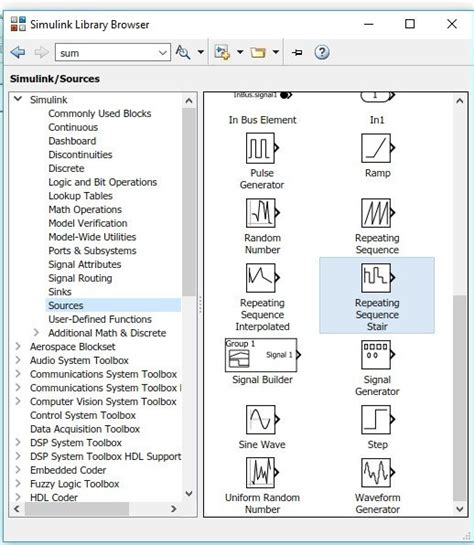
Task: Open the Dashboard library
Action: coord(72,141)
